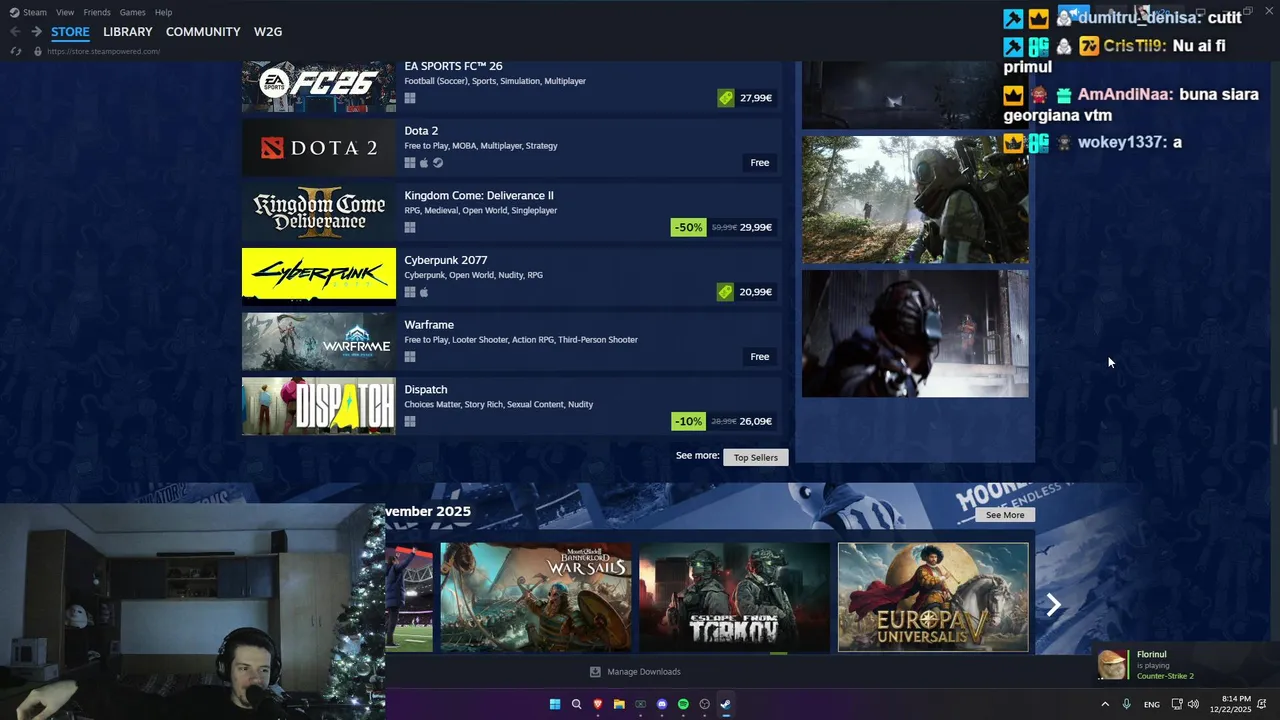Open the helmeted figure screenshot preview
Screen dimensions: 1280x720
[x=915, y=334]
